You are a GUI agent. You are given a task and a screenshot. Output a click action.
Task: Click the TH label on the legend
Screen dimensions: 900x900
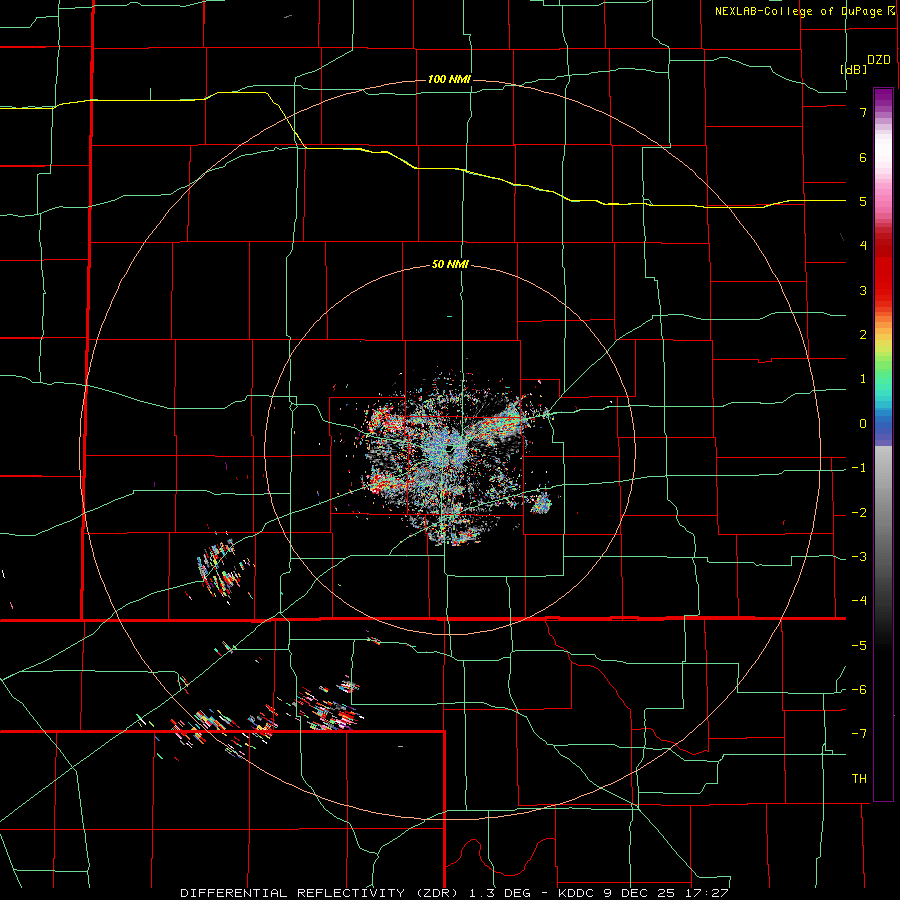pyautogui.click(x=859, y=778)
